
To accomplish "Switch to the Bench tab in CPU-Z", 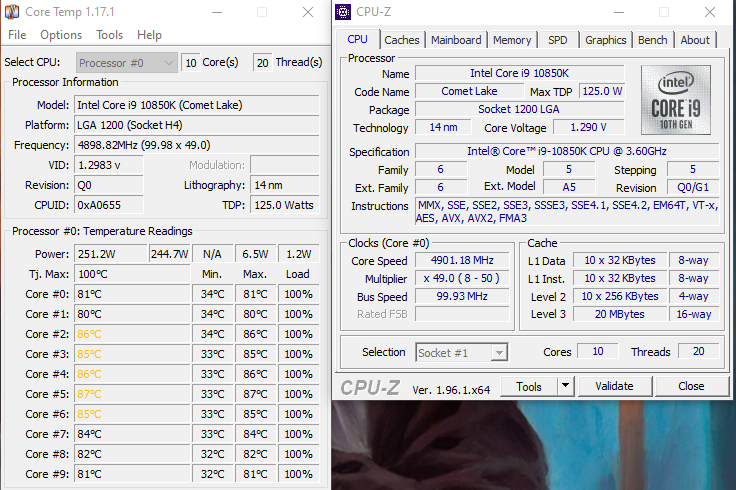I will click(652, 40).
